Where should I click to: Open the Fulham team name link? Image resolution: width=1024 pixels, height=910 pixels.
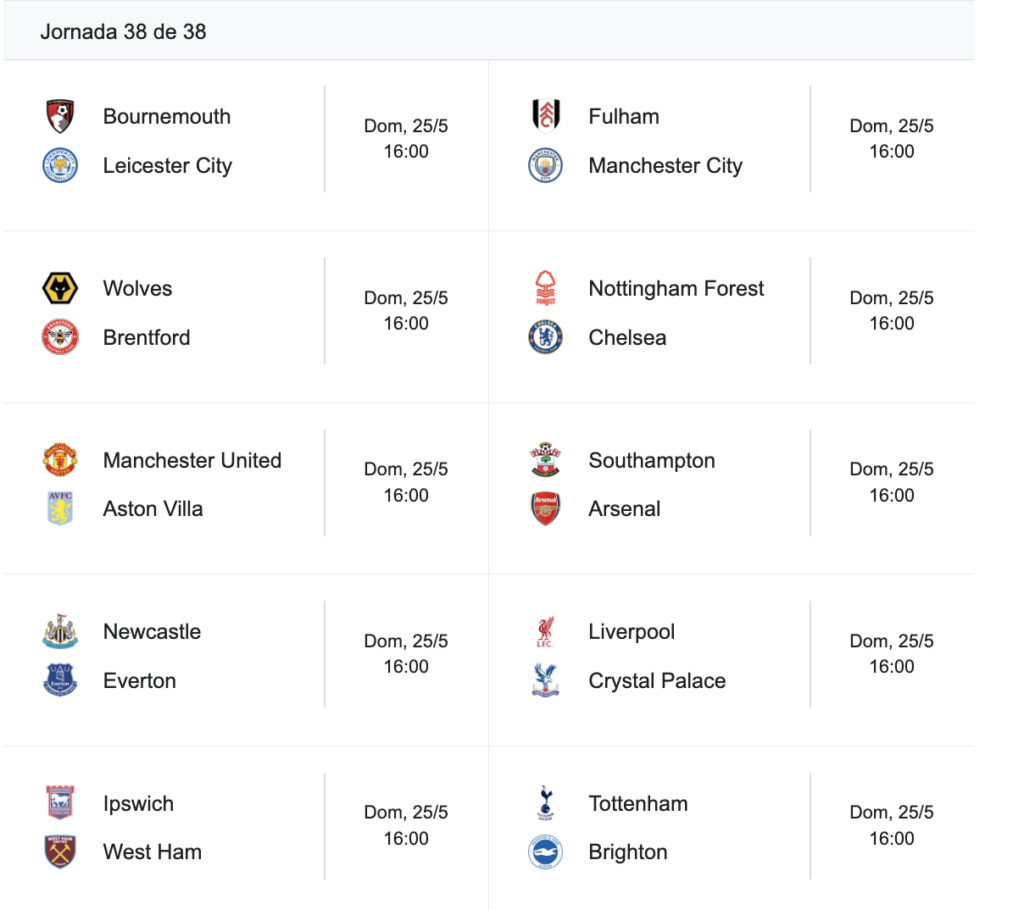pos(624,116)
